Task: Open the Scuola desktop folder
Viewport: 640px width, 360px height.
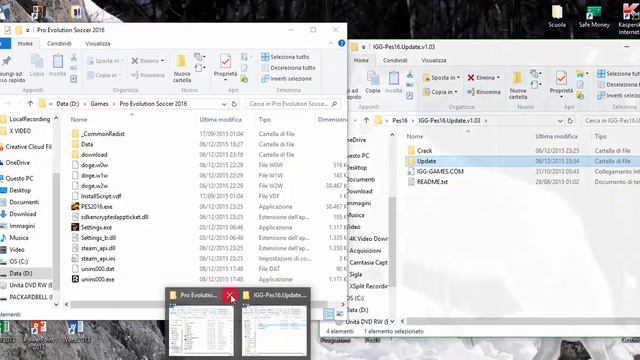Action: point(557,16)
